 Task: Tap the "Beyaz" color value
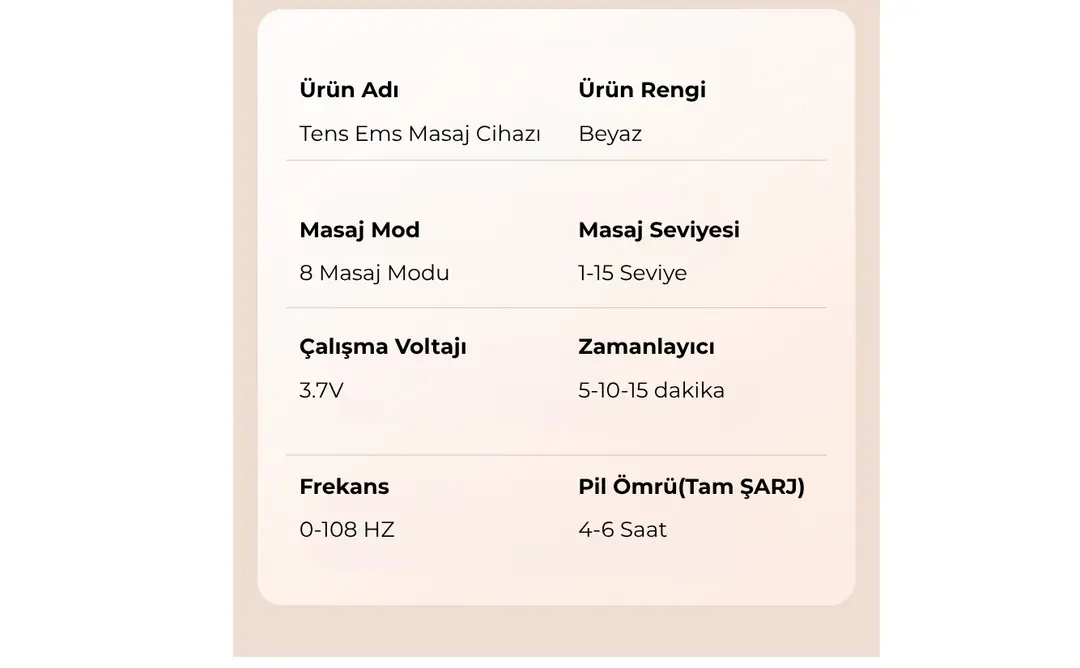(x=610, y=134)
